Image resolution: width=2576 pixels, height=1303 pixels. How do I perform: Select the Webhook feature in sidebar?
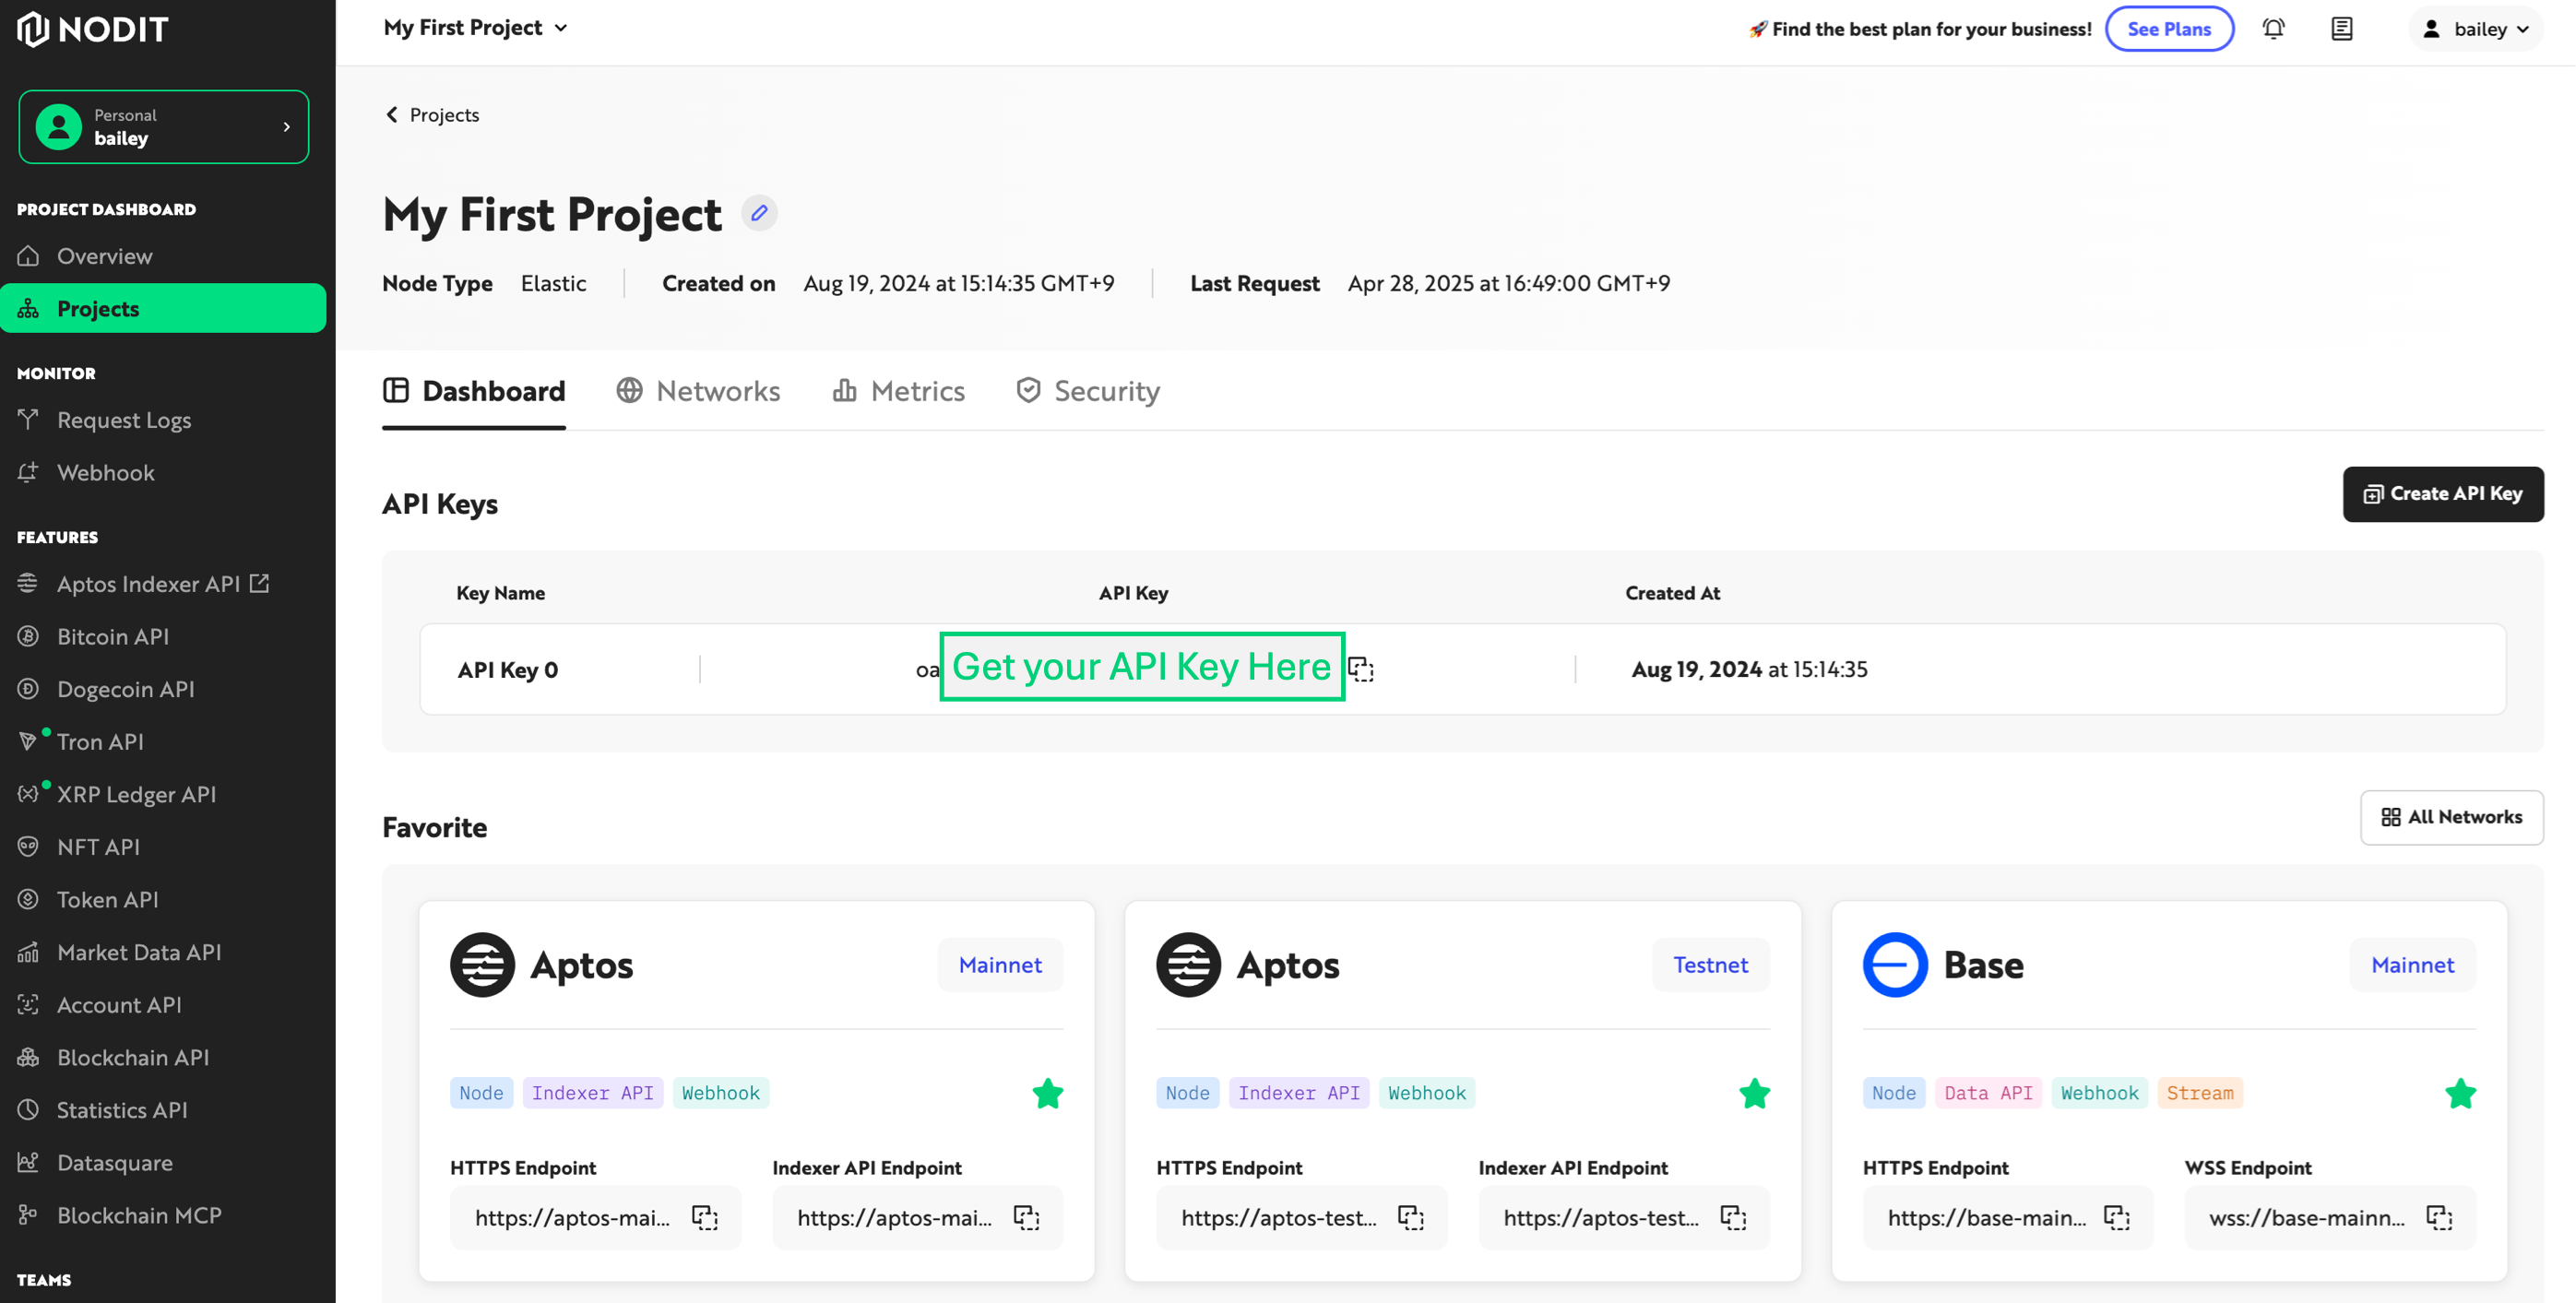[x=104, y=472]
